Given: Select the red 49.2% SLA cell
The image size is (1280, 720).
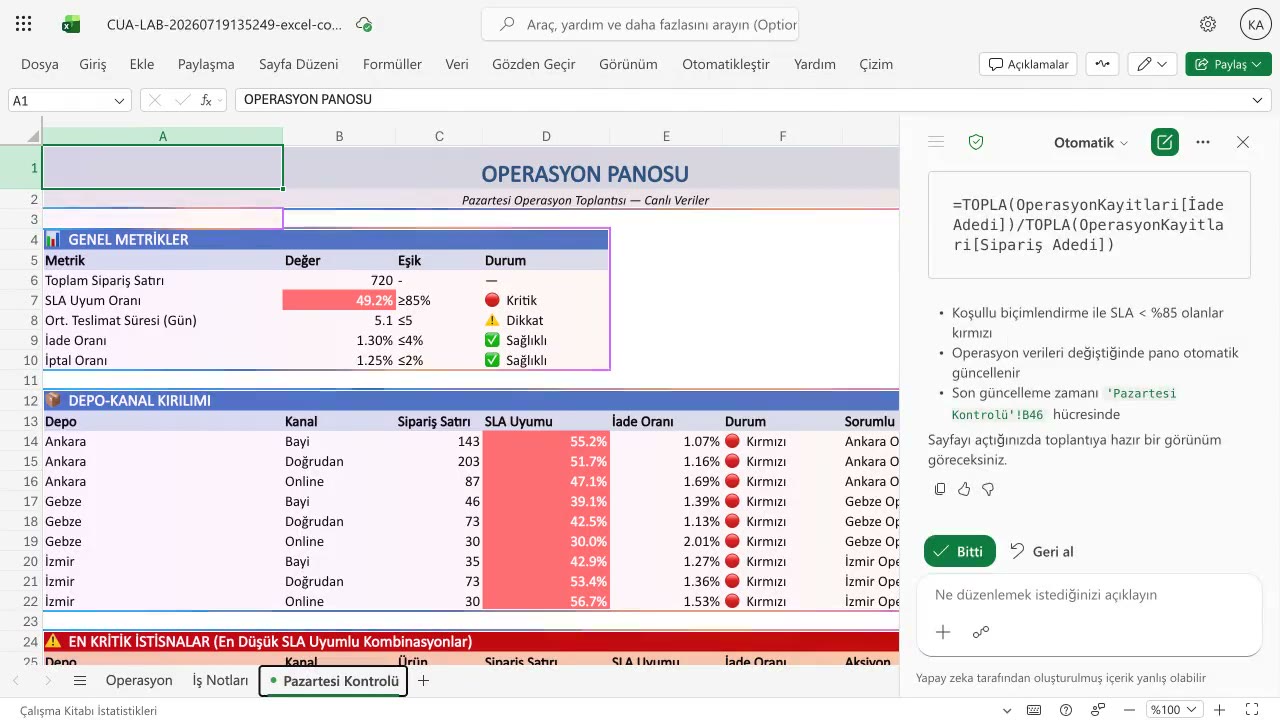Looking at the screenshot, I should coord(339,300).
